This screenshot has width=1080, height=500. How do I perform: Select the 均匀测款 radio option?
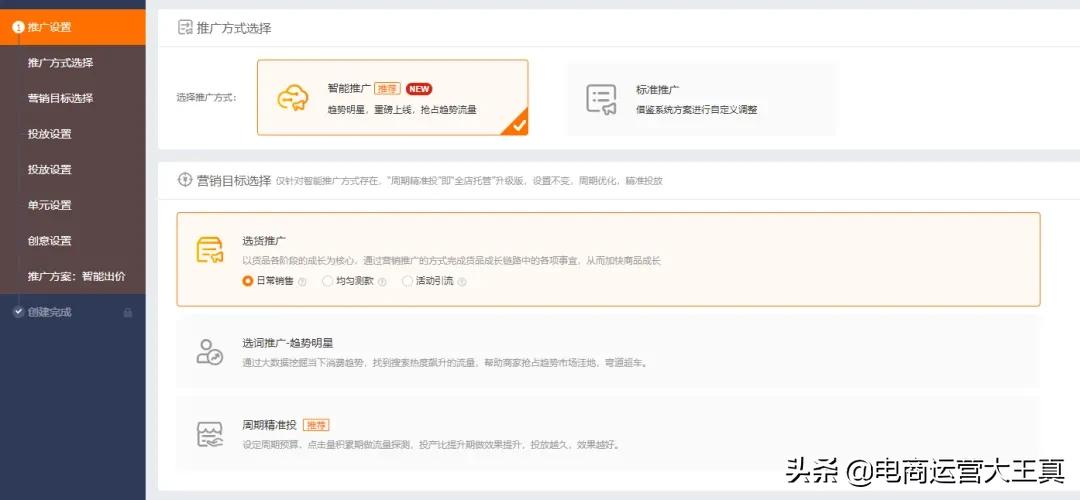click(x=327, y=281)
